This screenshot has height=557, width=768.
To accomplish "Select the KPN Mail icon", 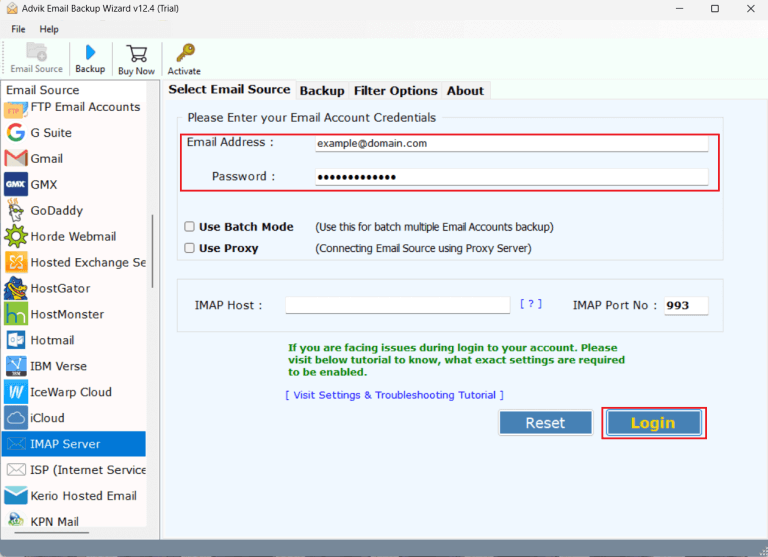I will pos(16,519).
